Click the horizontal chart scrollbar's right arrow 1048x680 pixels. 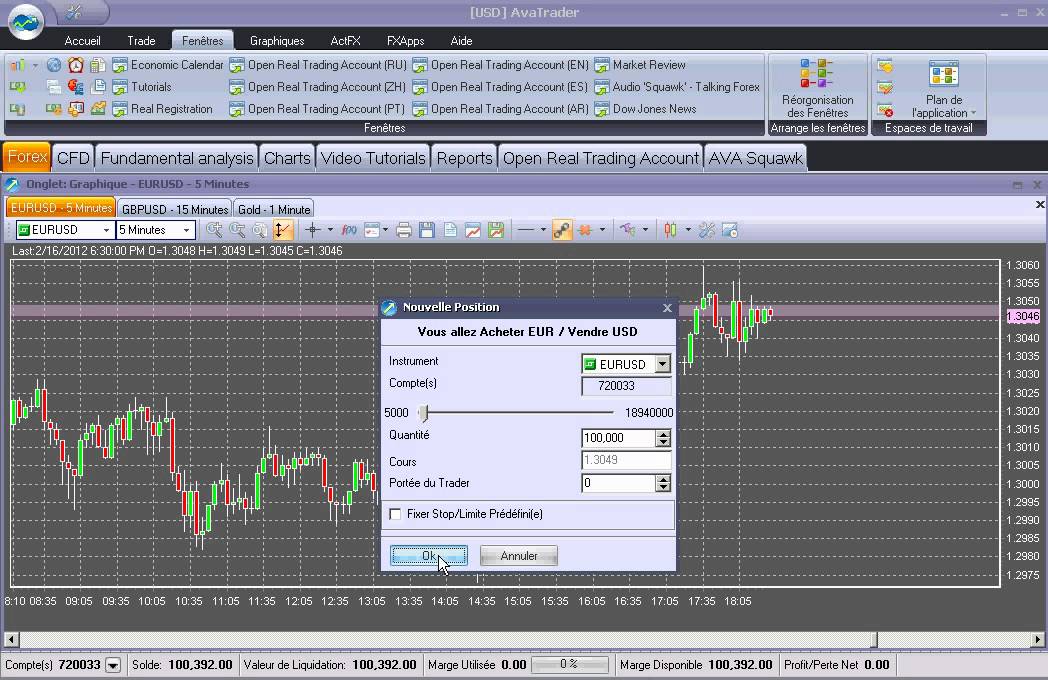click(x=1037, y=639)
